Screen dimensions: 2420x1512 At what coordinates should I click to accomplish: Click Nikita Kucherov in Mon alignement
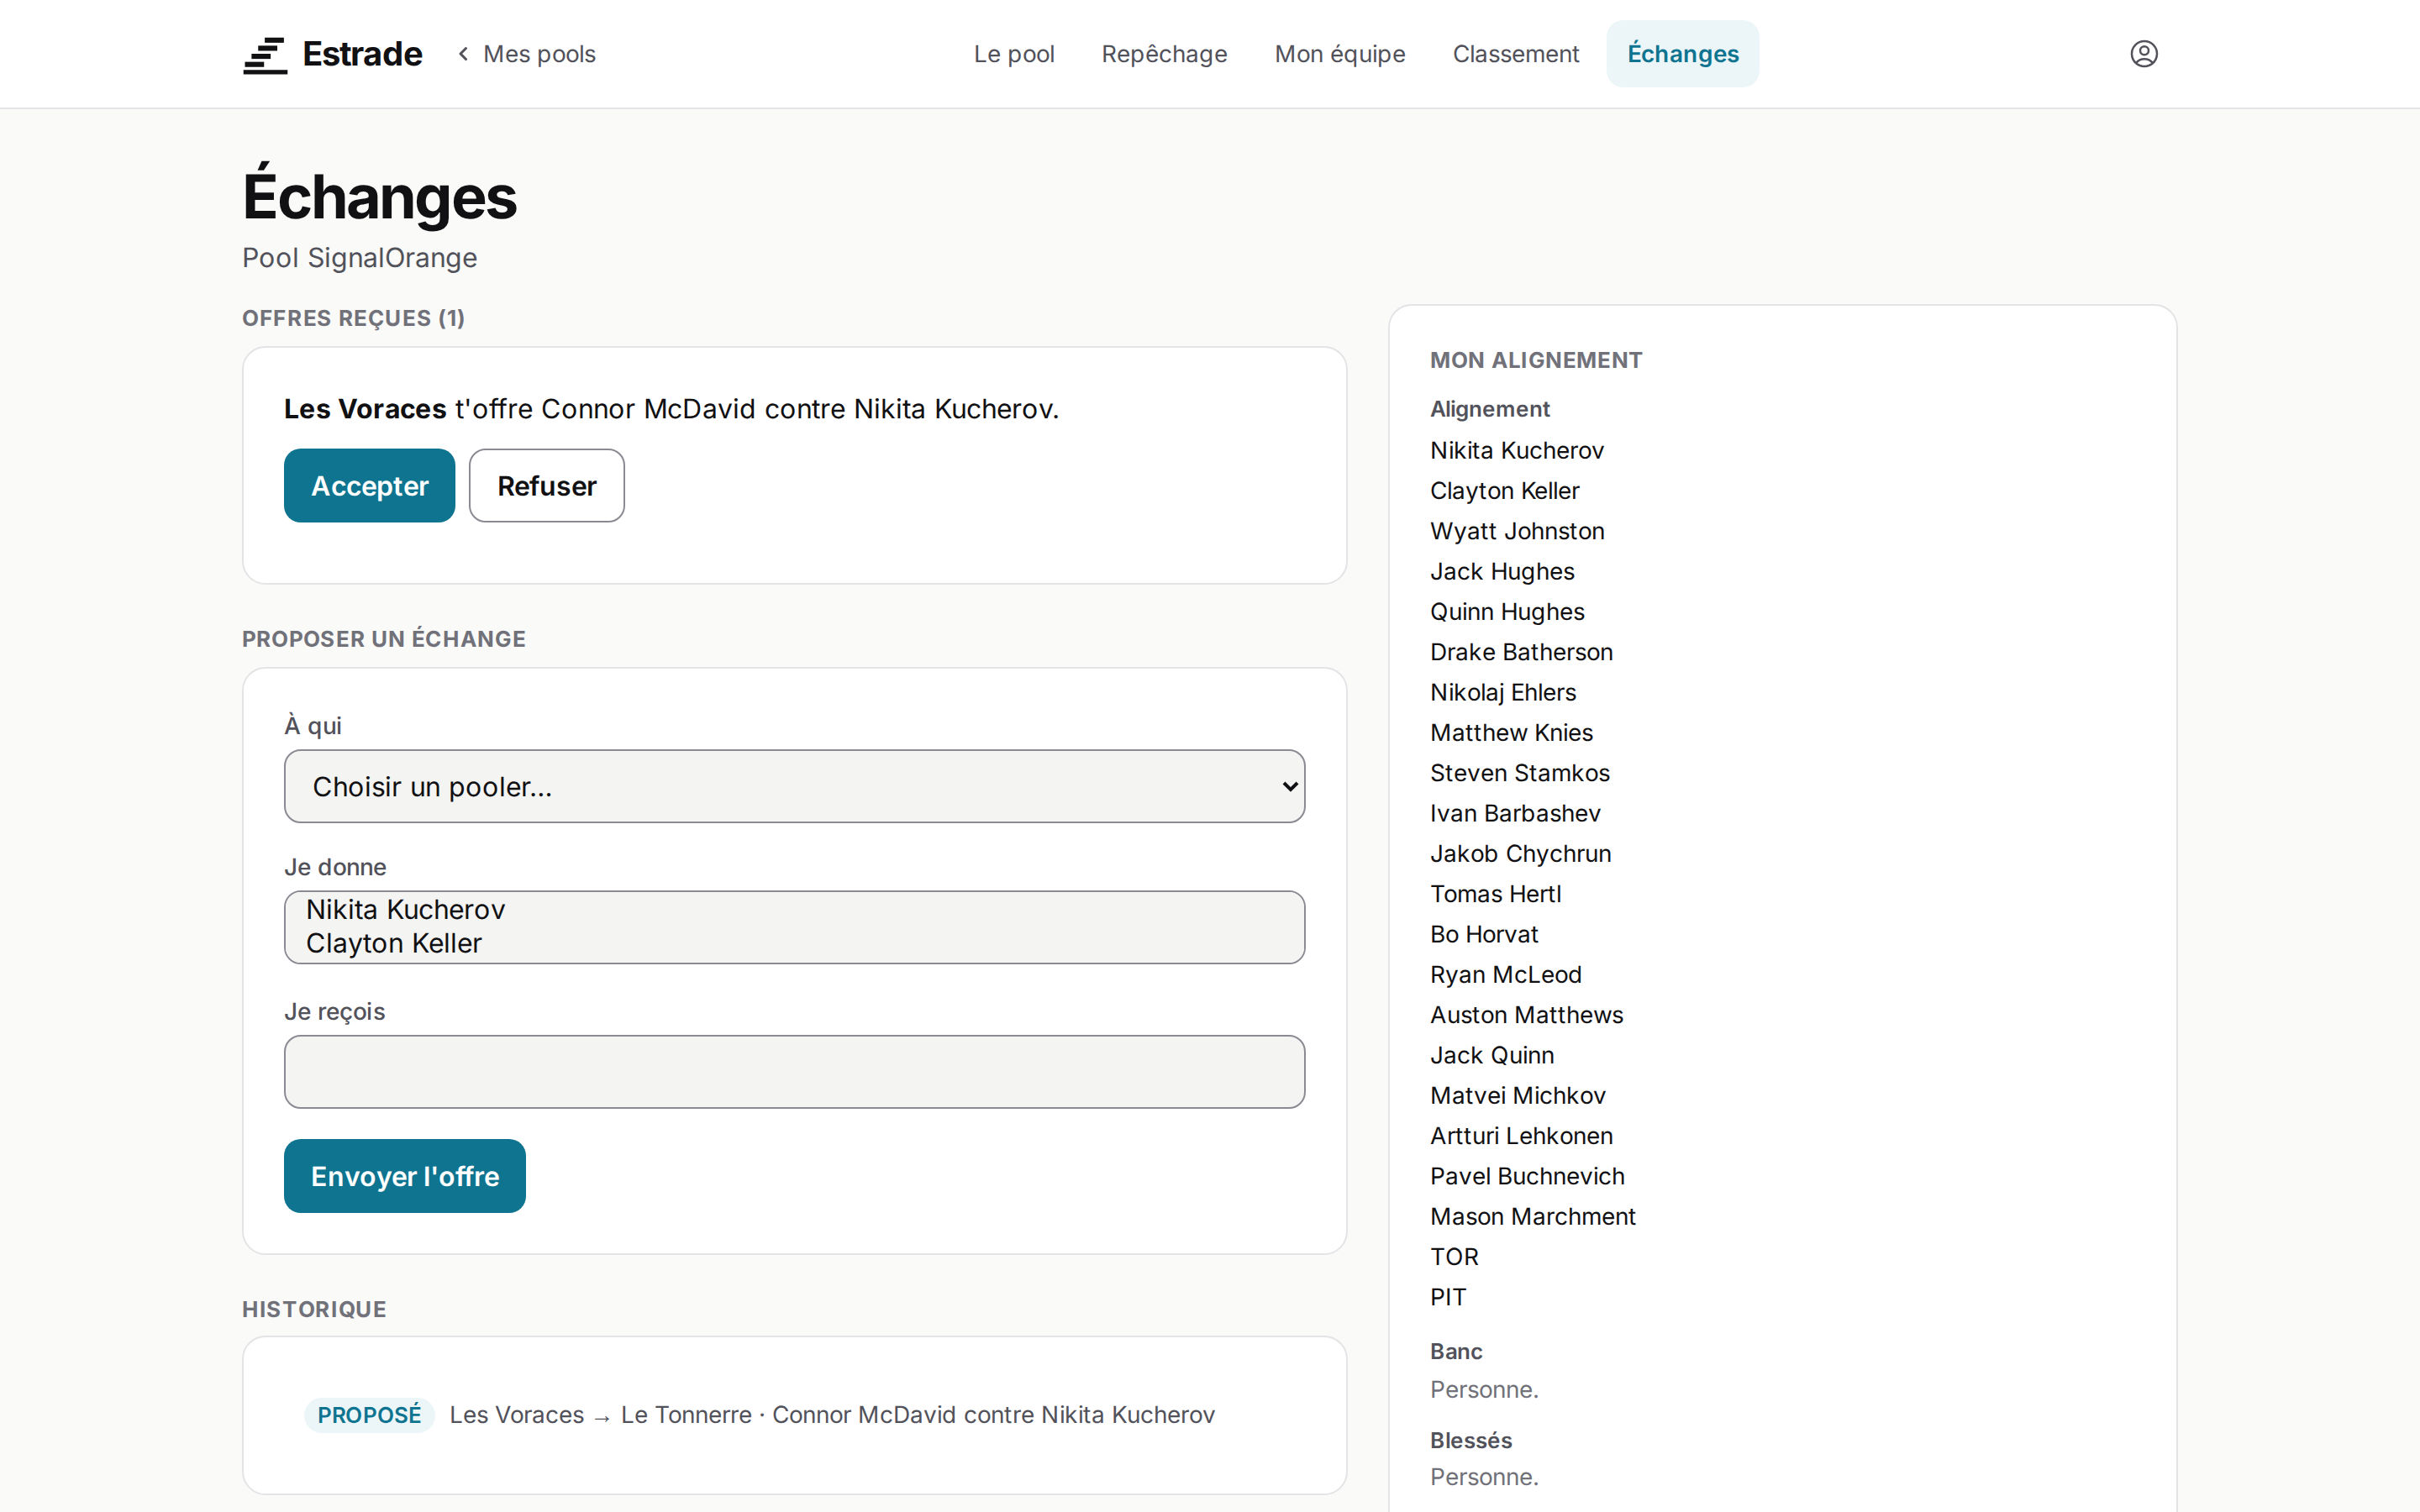coord(1517,450)
